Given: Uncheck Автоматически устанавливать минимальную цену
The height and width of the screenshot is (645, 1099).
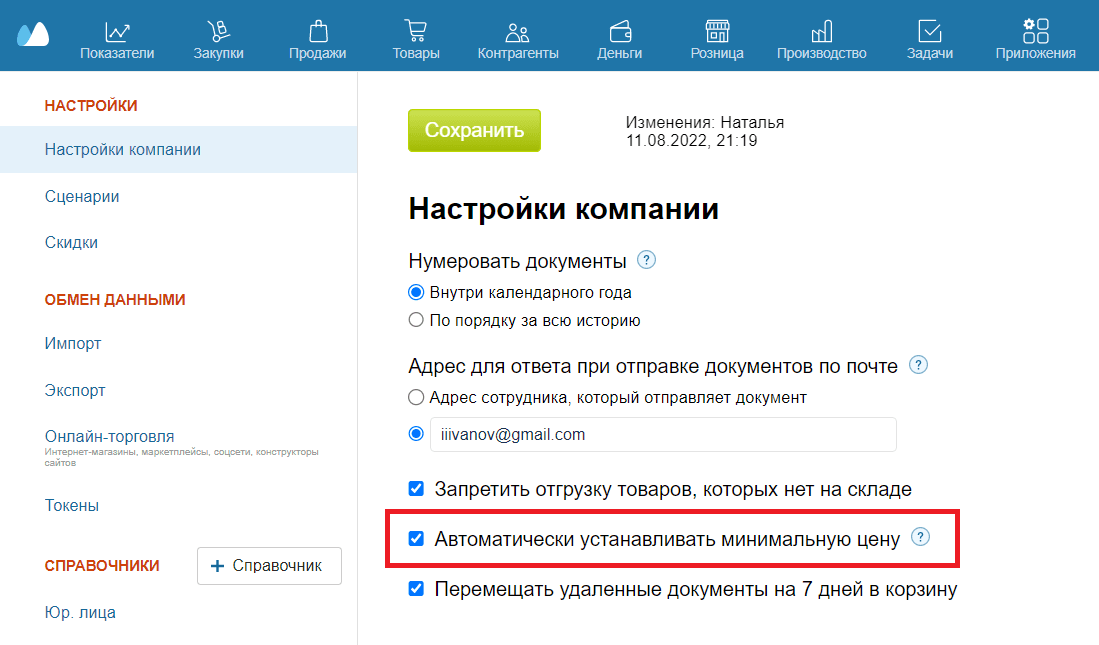Looking at the screenshot, I should pyautogui.click(x=415, y=538).
